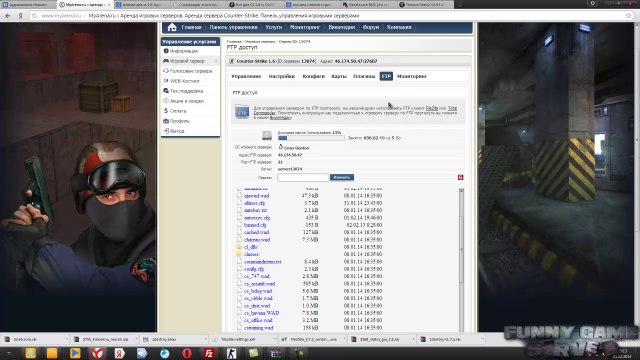Open file cs_havana.WAD in the list
640x360 pixels.
(x=261, y=313)
